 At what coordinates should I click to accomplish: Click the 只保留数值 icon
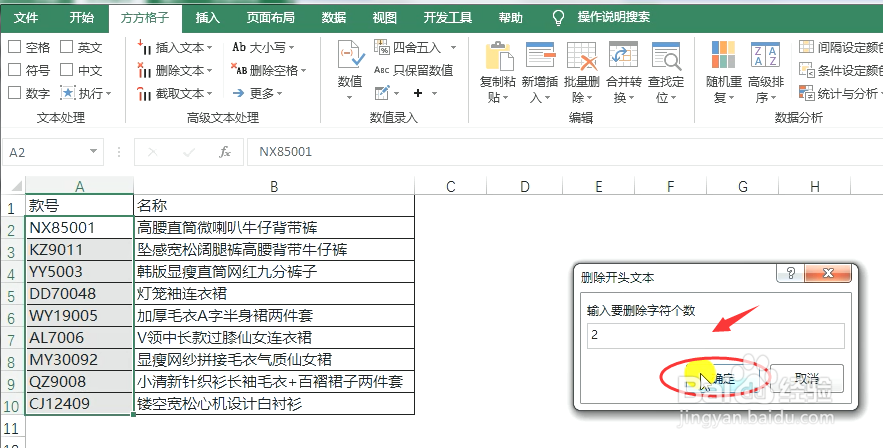[x=382, y=70]
